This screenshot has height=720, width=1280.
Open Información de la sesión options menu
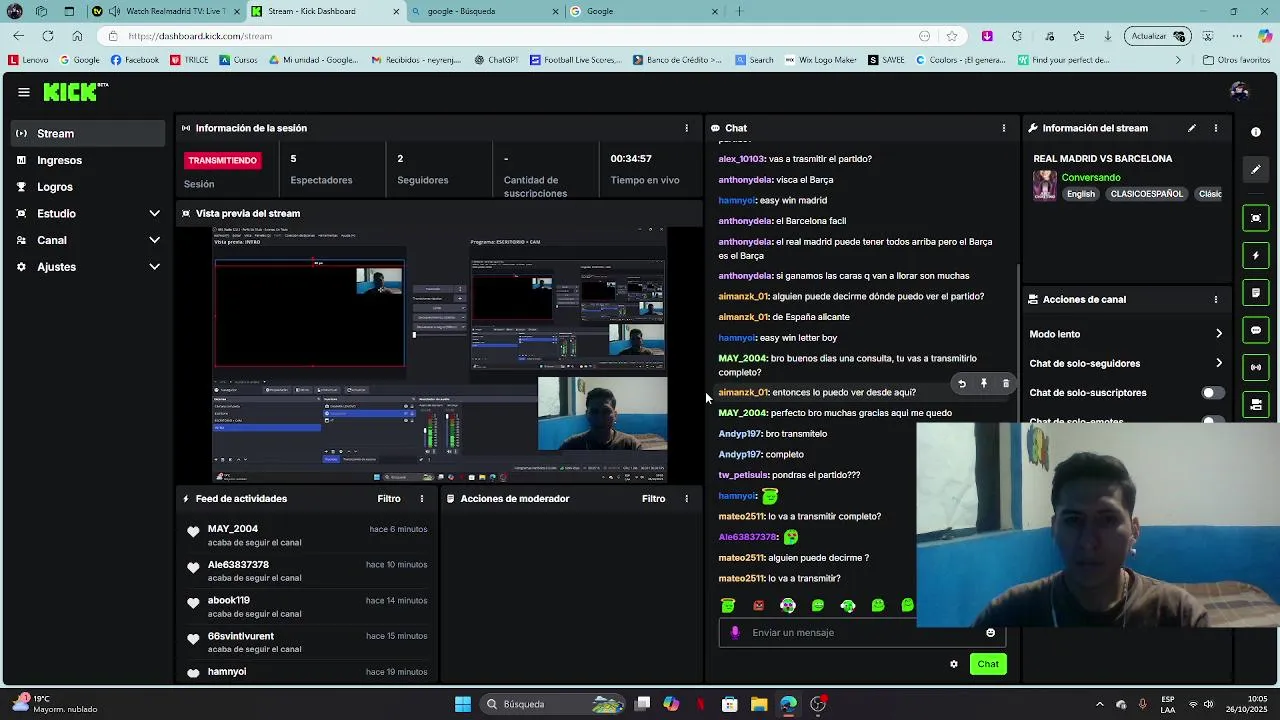tap(686, 128)
